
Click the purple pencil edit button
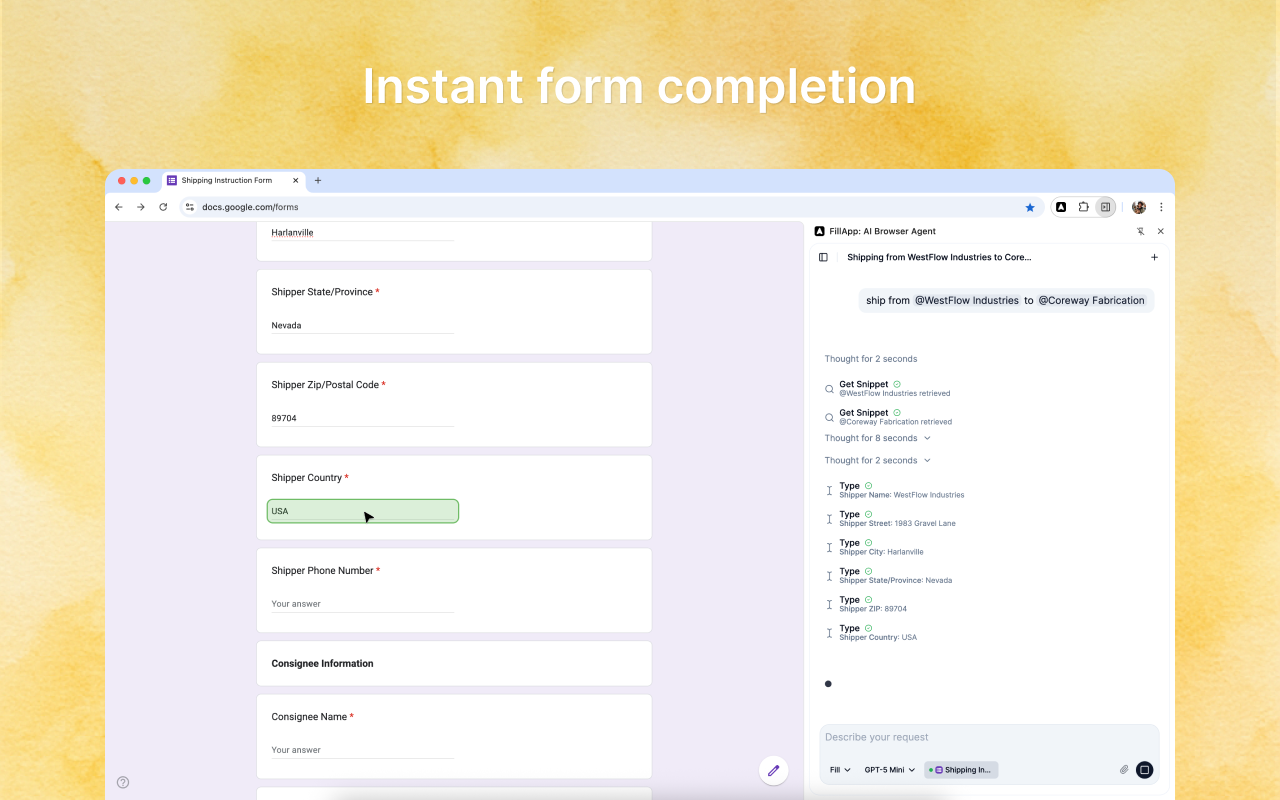point(773,770)
